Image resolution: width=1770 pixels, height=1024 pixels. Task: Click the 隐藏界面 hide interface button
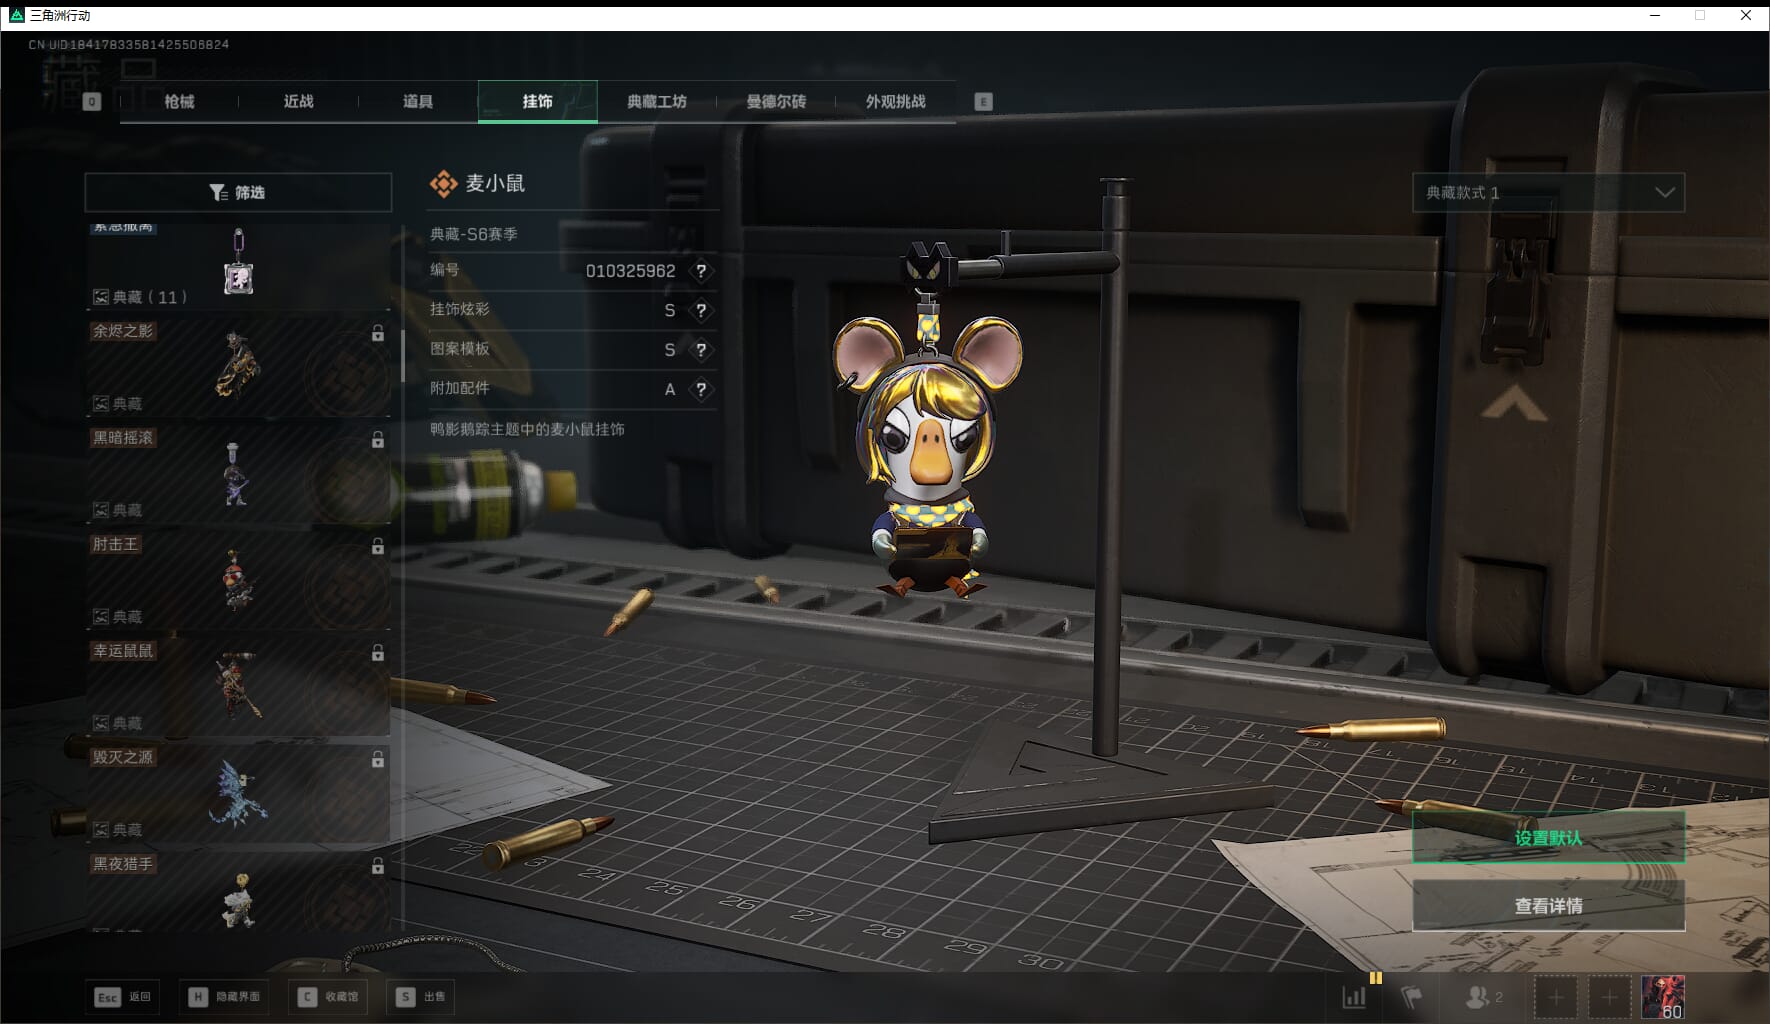coord(226,997)
